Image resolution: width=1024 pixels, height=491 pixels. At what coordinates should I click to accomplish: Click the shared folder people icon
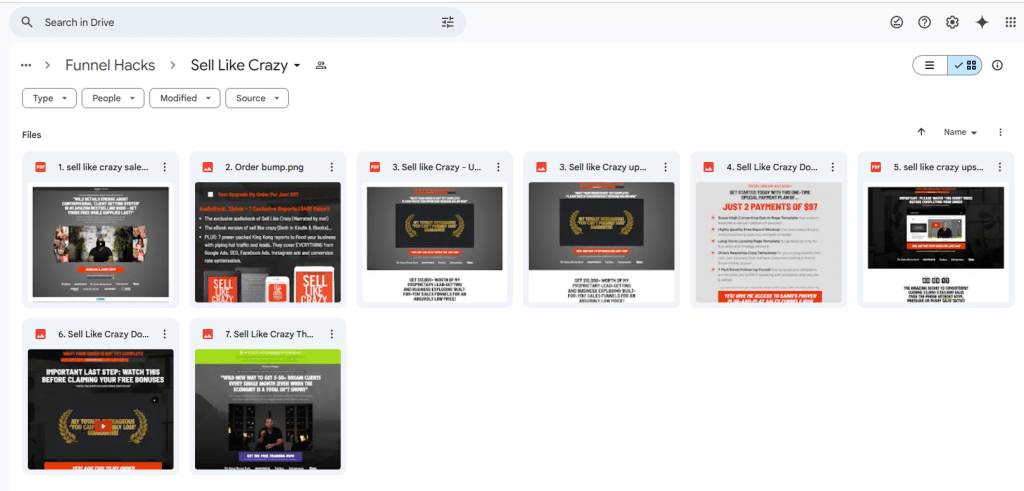point(321,65)
